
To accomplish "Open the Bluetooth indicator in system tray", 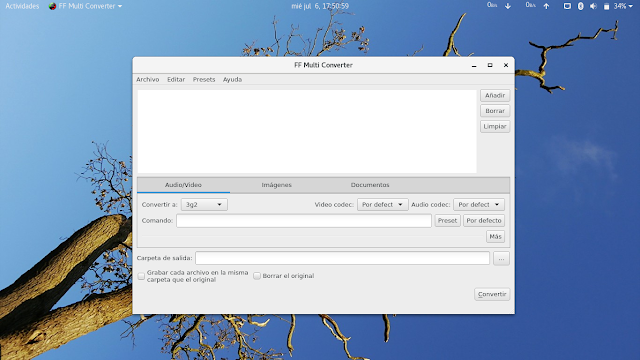I will (580, 6).
